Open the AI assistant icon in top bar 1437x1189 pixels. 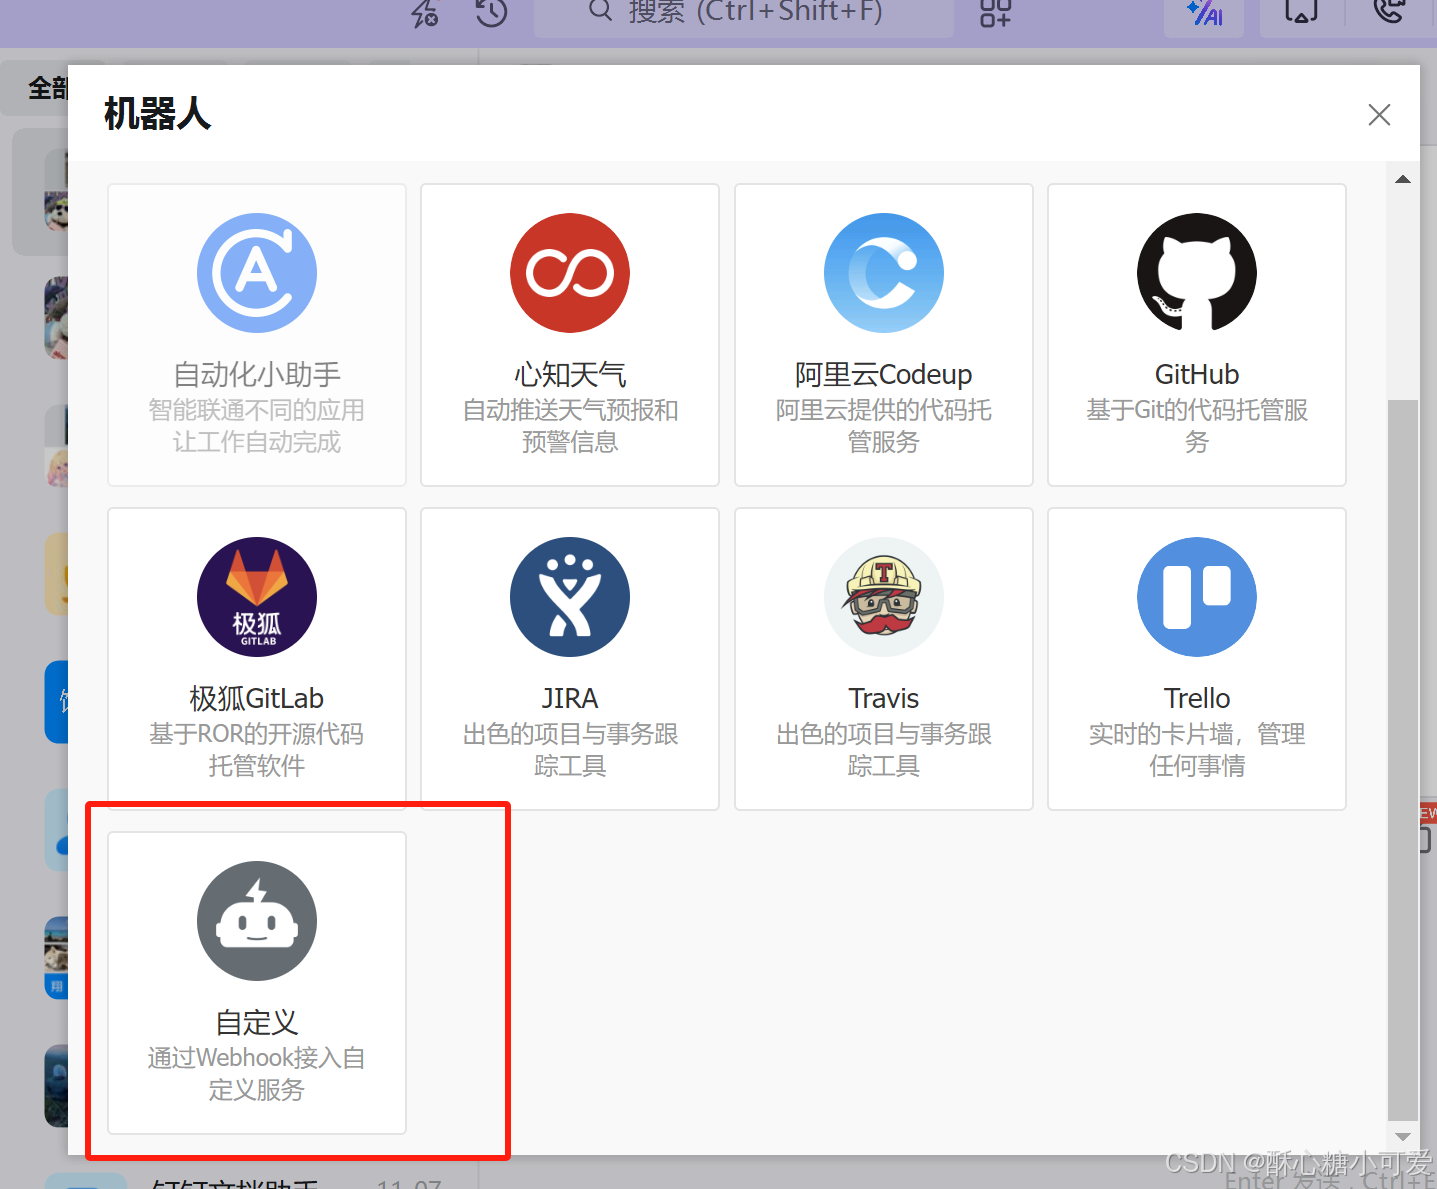click(x=1204, y=14)
